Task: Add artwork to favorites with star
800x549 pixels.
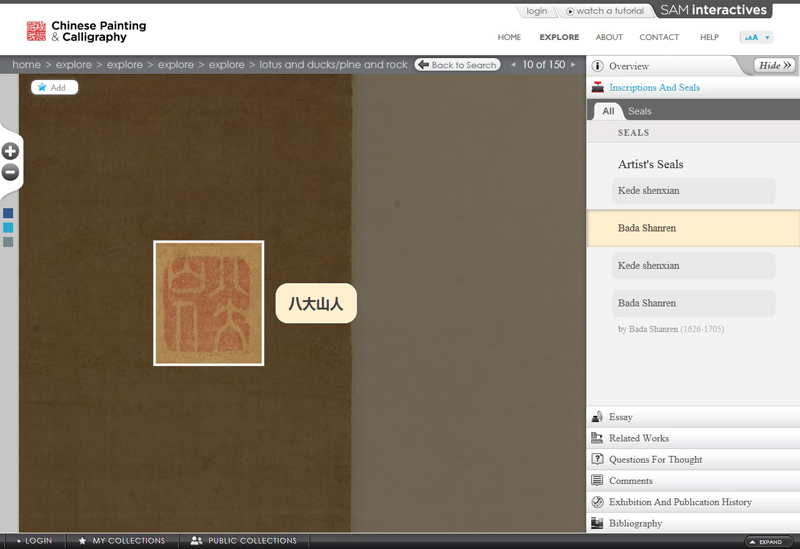Action: (x=54, y=87)
